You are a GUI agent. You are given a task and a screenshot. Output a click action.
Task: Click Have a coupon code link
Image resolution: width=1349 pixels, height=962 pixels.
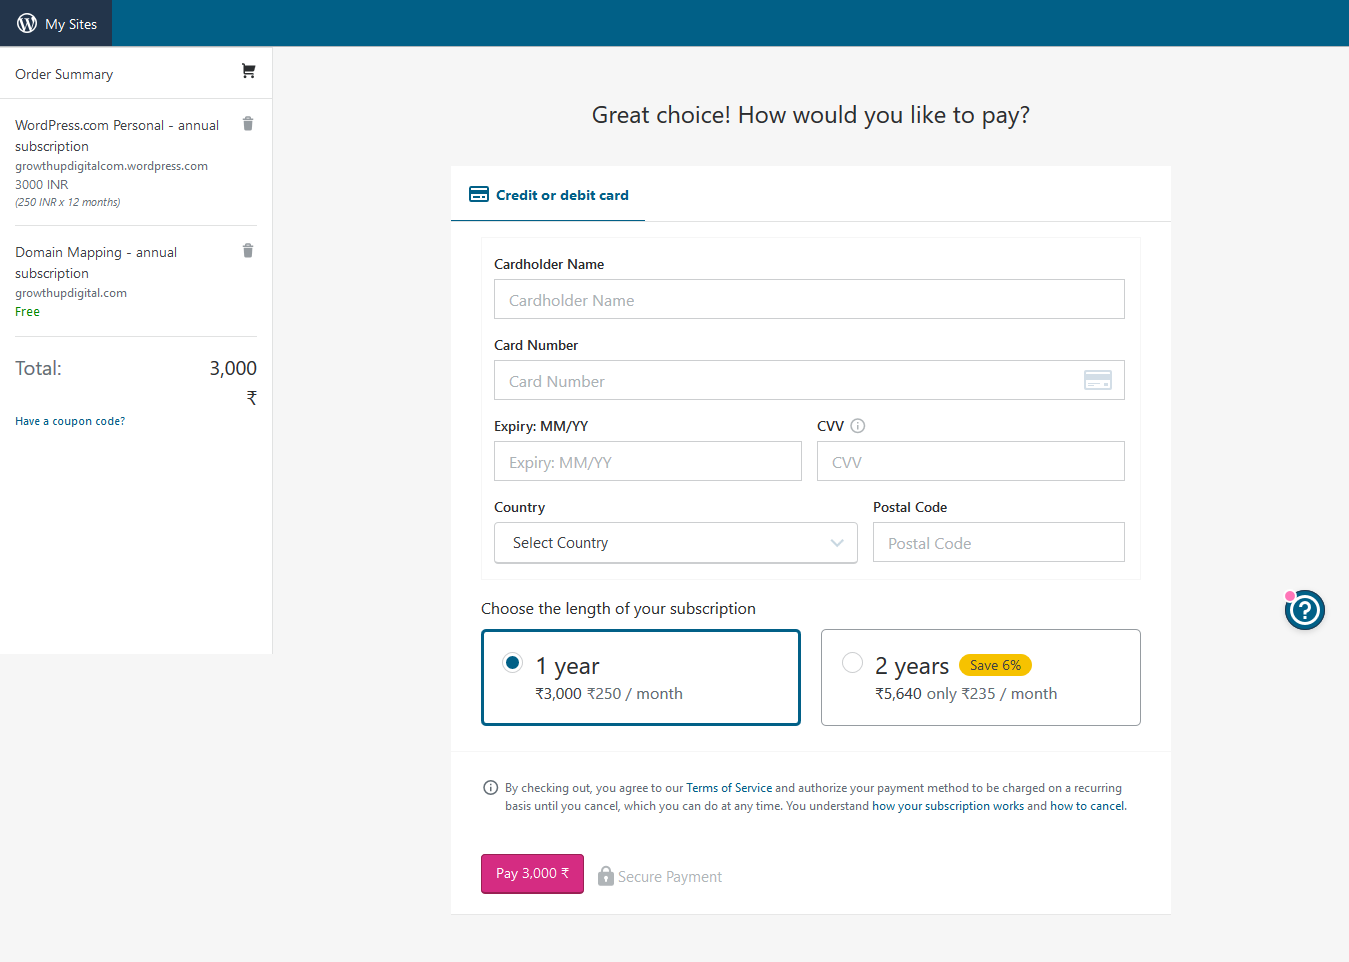(x=70, y=421)
